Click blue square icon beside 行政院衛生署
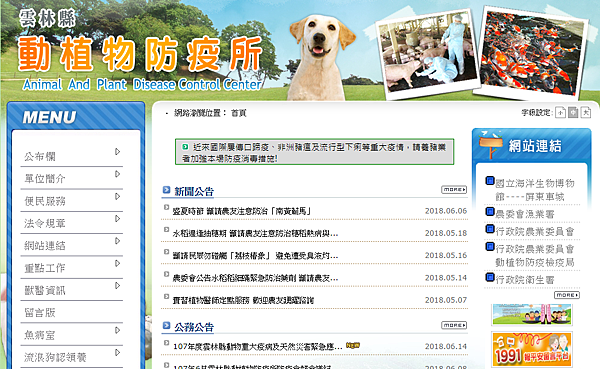The width and height of the screenshot is (600, 369). [x=490, y=277]
